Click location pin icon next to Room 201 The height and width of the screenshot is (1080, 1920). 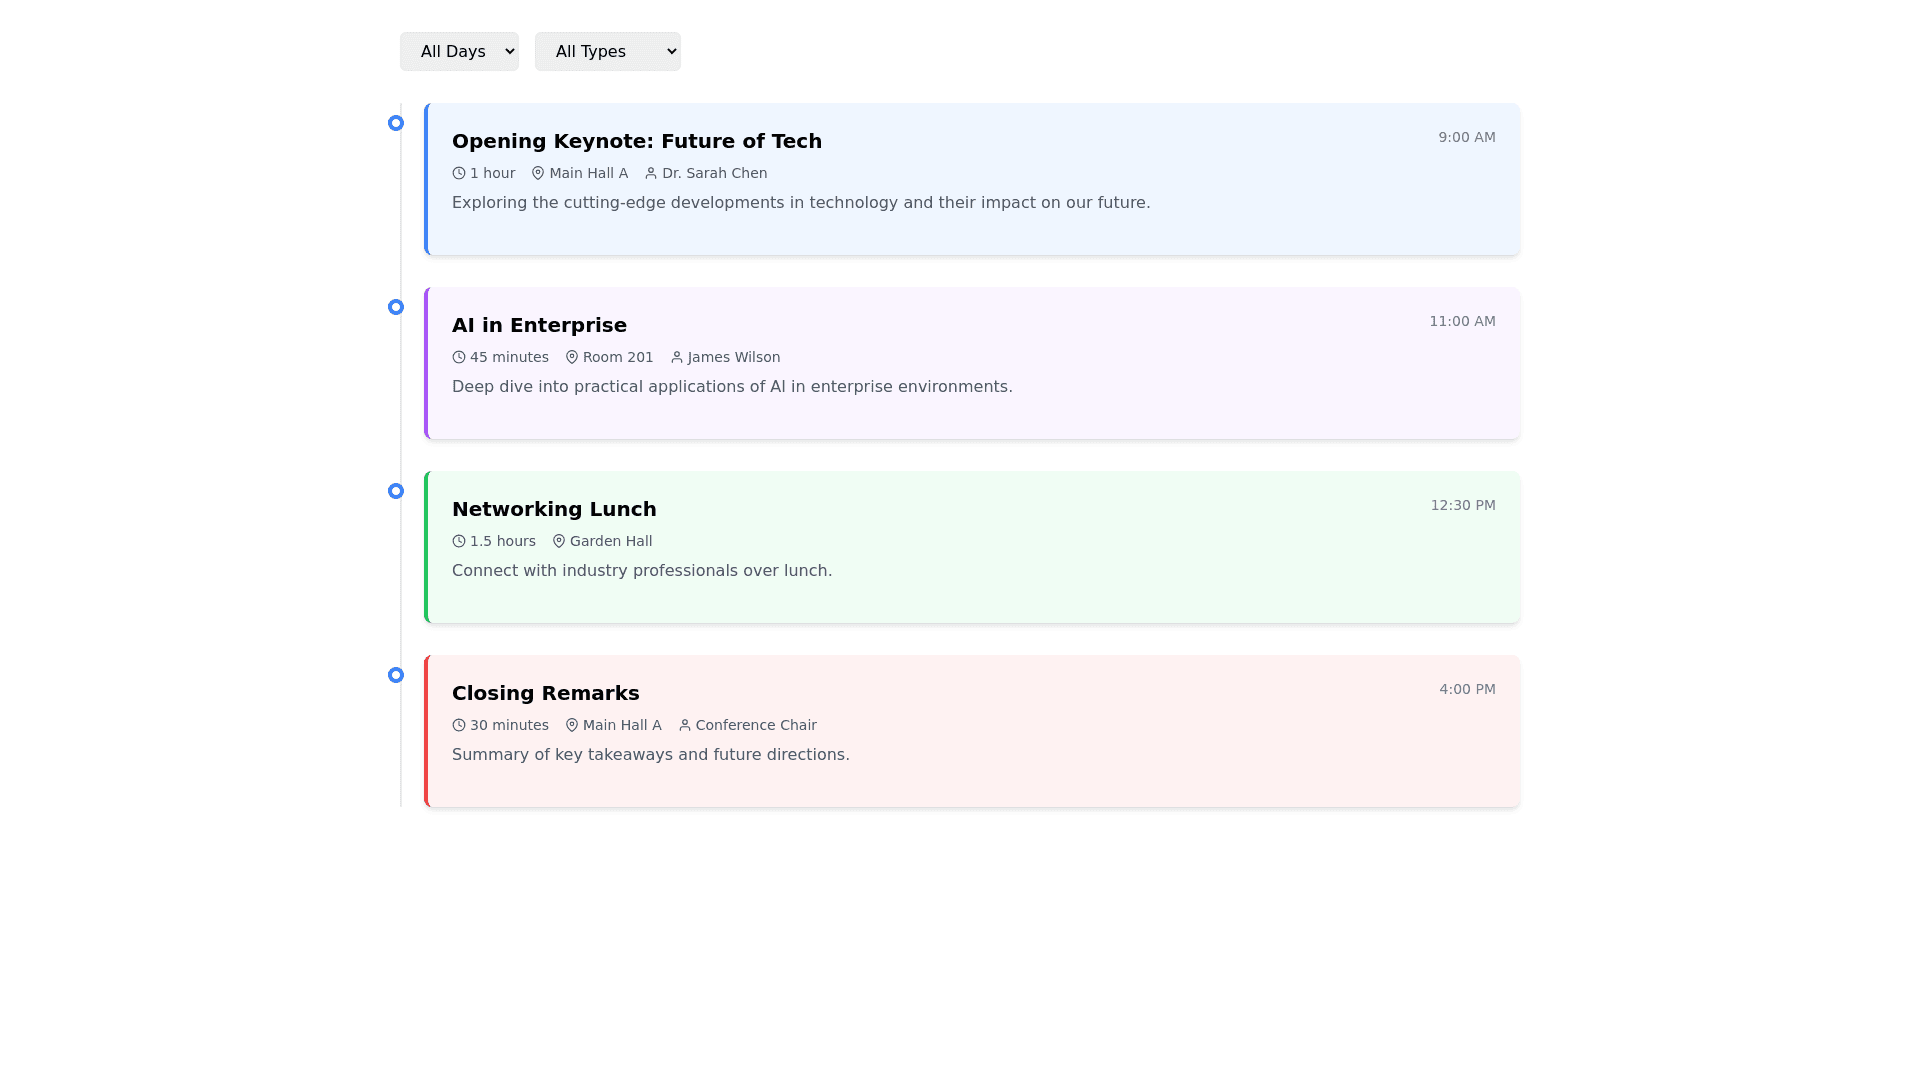click(572, 357)
